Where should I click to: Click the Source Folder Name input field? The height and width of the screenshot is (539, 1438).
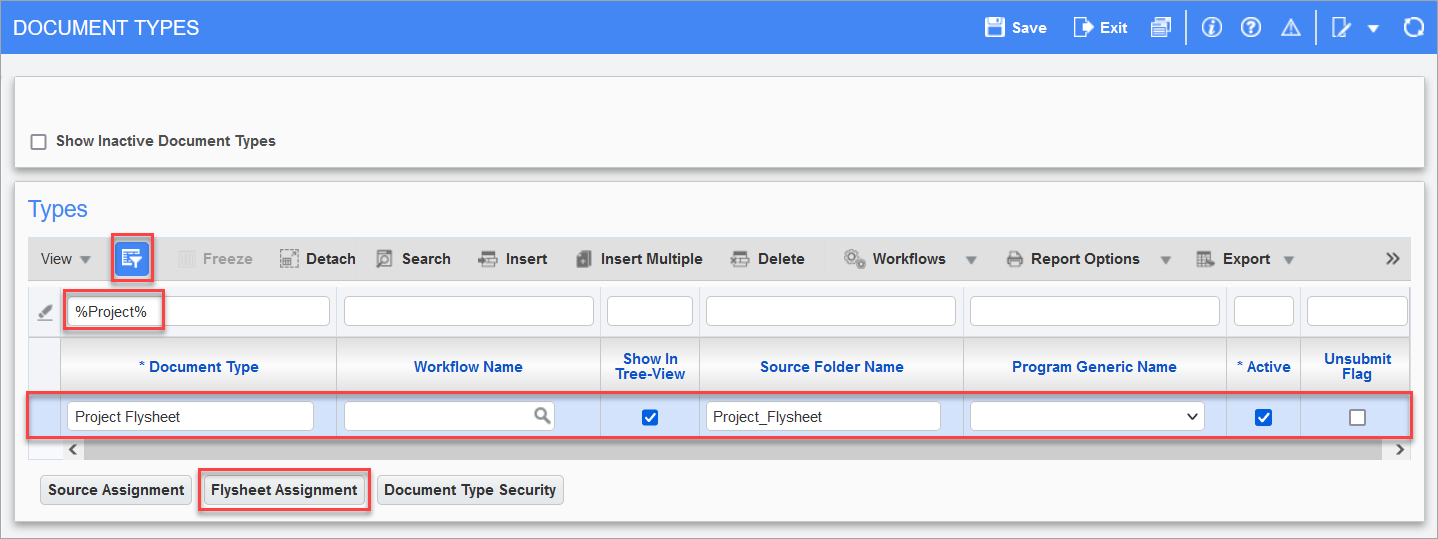[822, 416]
